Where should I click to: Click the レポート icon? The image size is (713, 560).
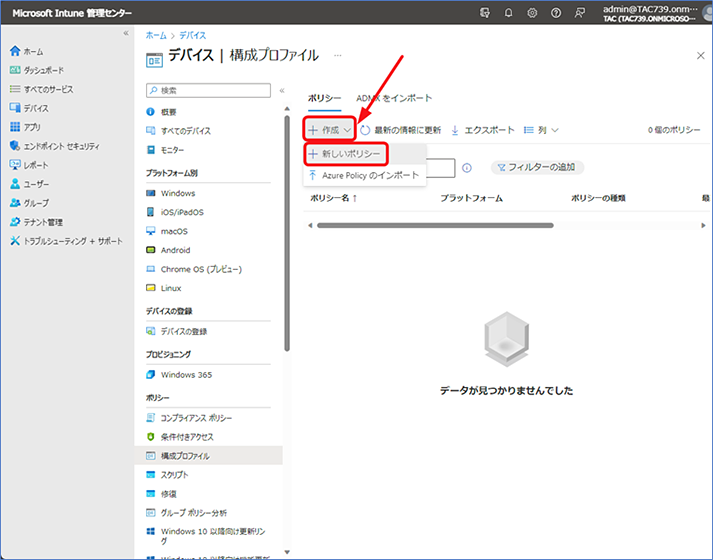[15, 165]
